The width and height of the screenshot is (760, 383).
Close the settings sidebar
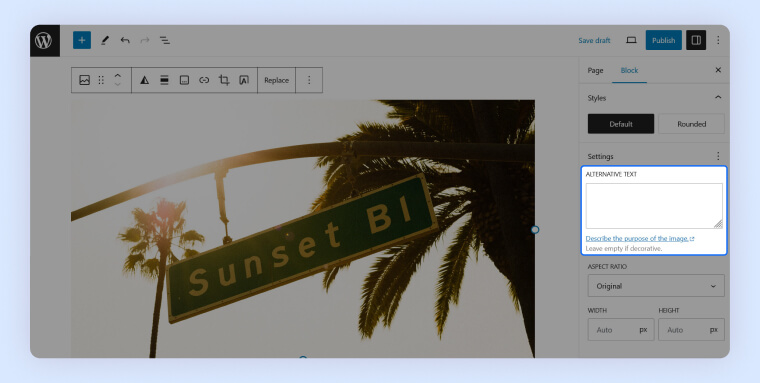pos(718,70)
